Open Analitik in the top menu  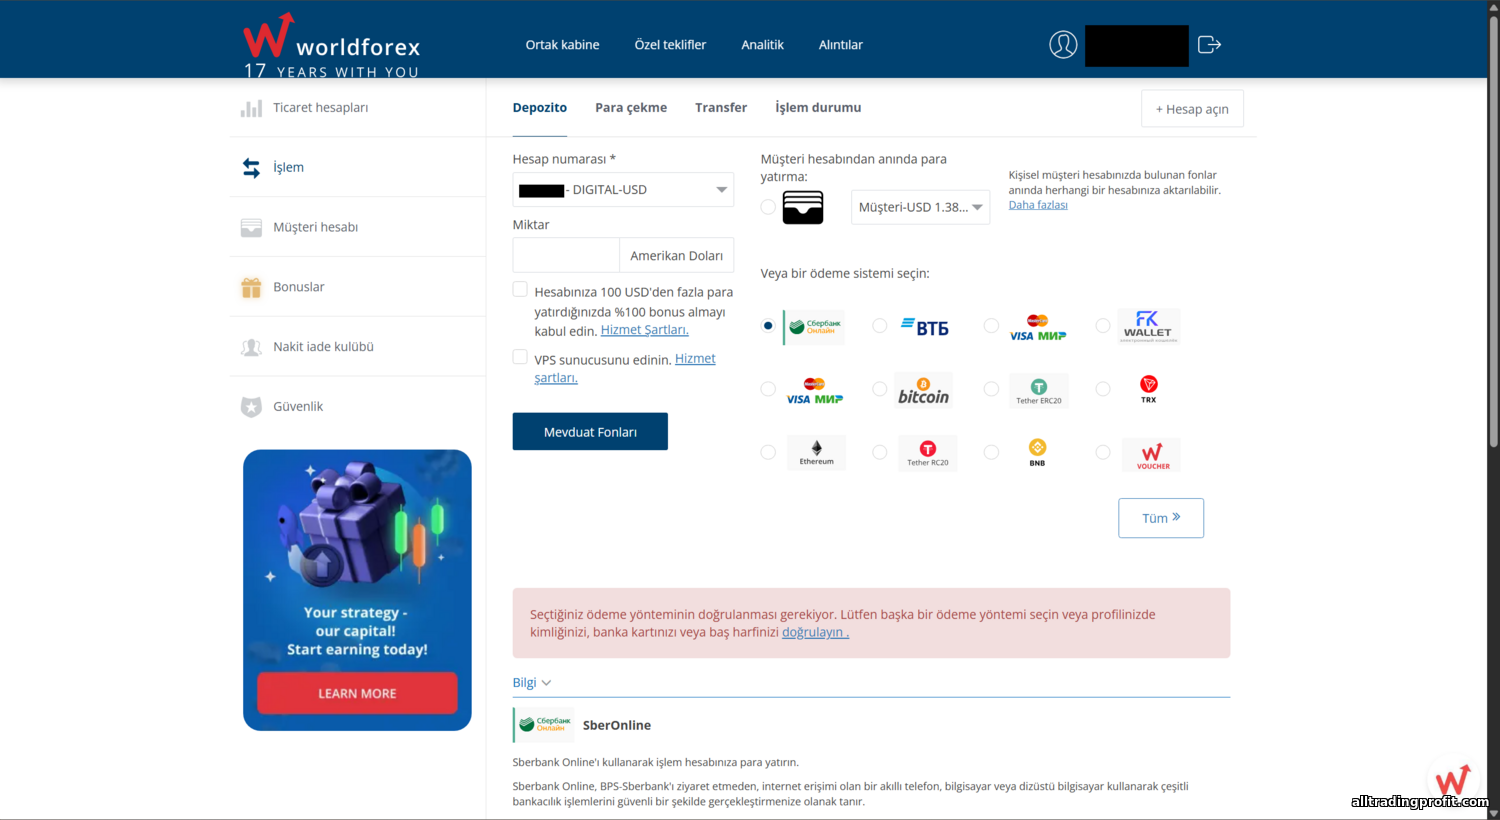[762, 45]
